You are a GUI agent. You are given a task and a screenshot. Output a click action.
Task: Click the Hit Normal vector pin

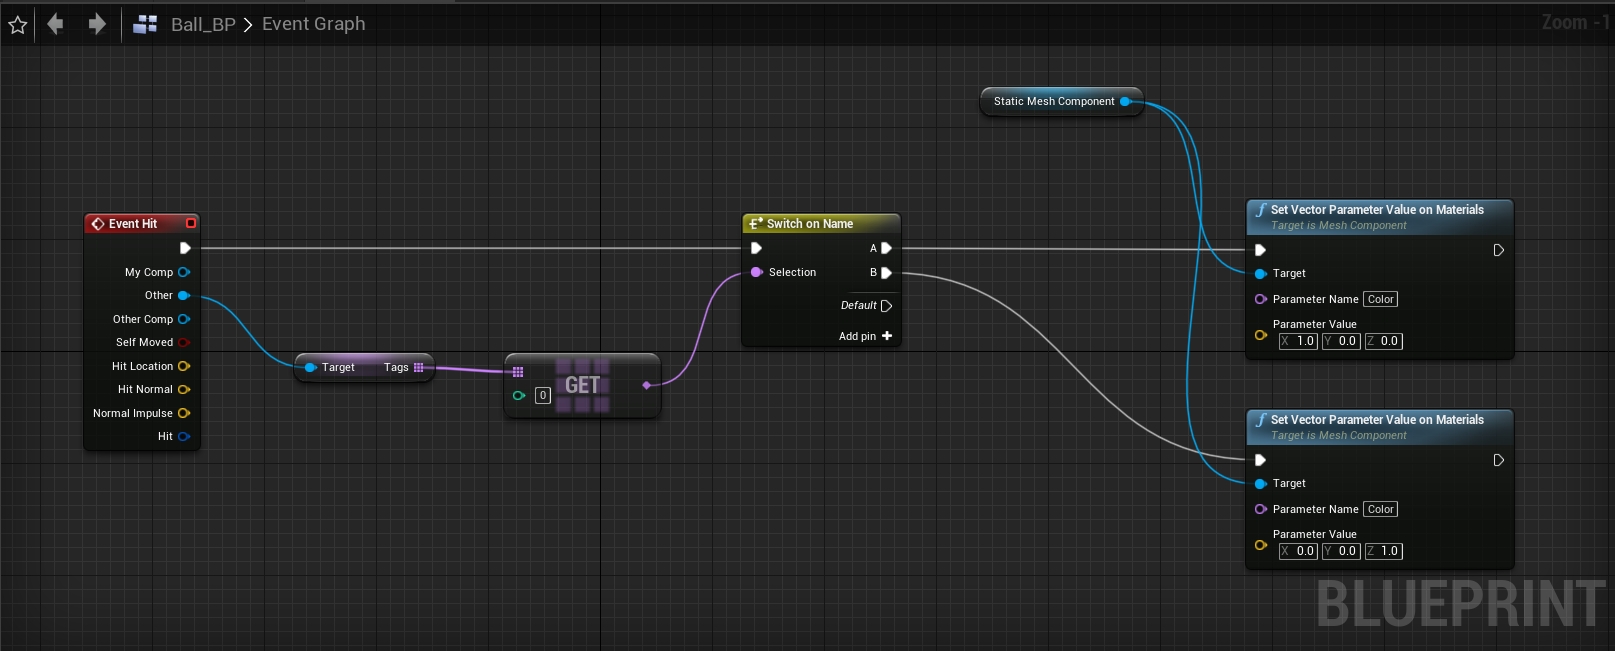coord(184,389)
